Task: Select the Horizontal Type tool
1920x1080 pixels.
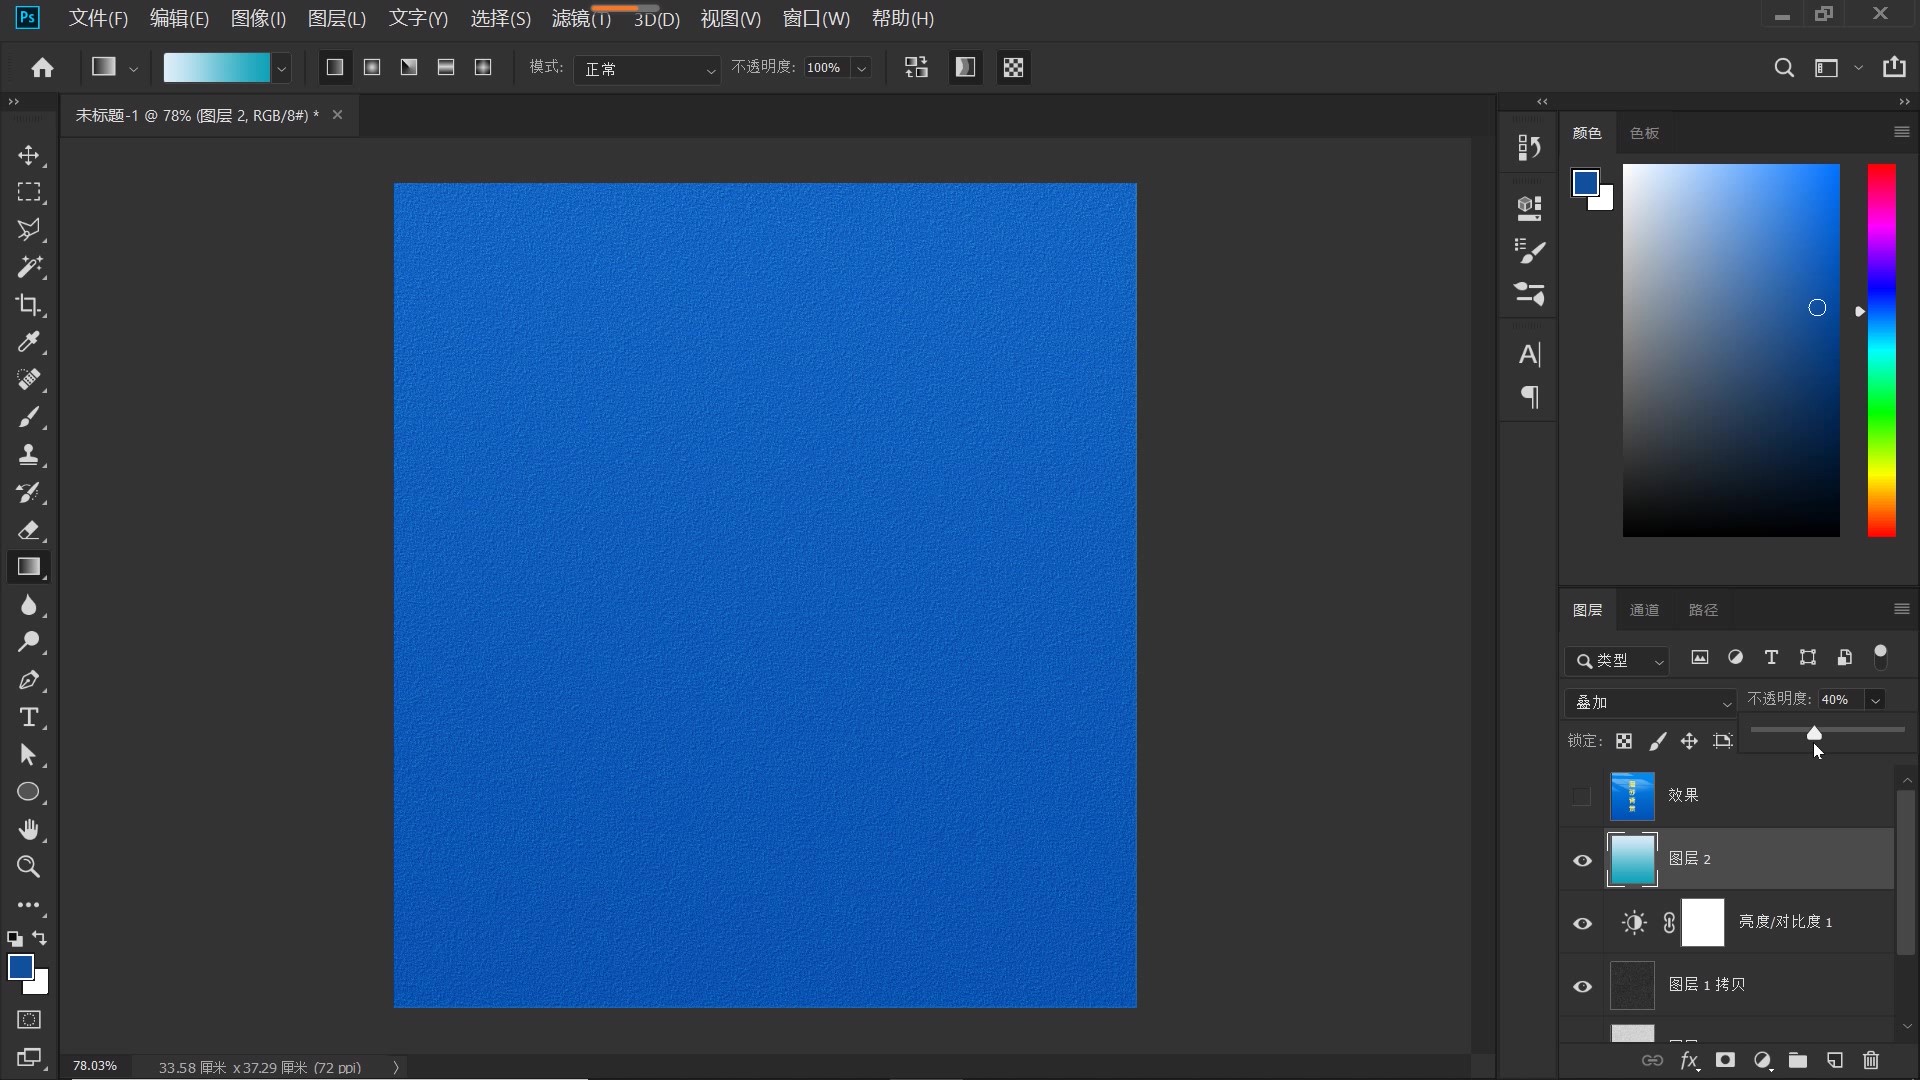Action: [28, 717]
